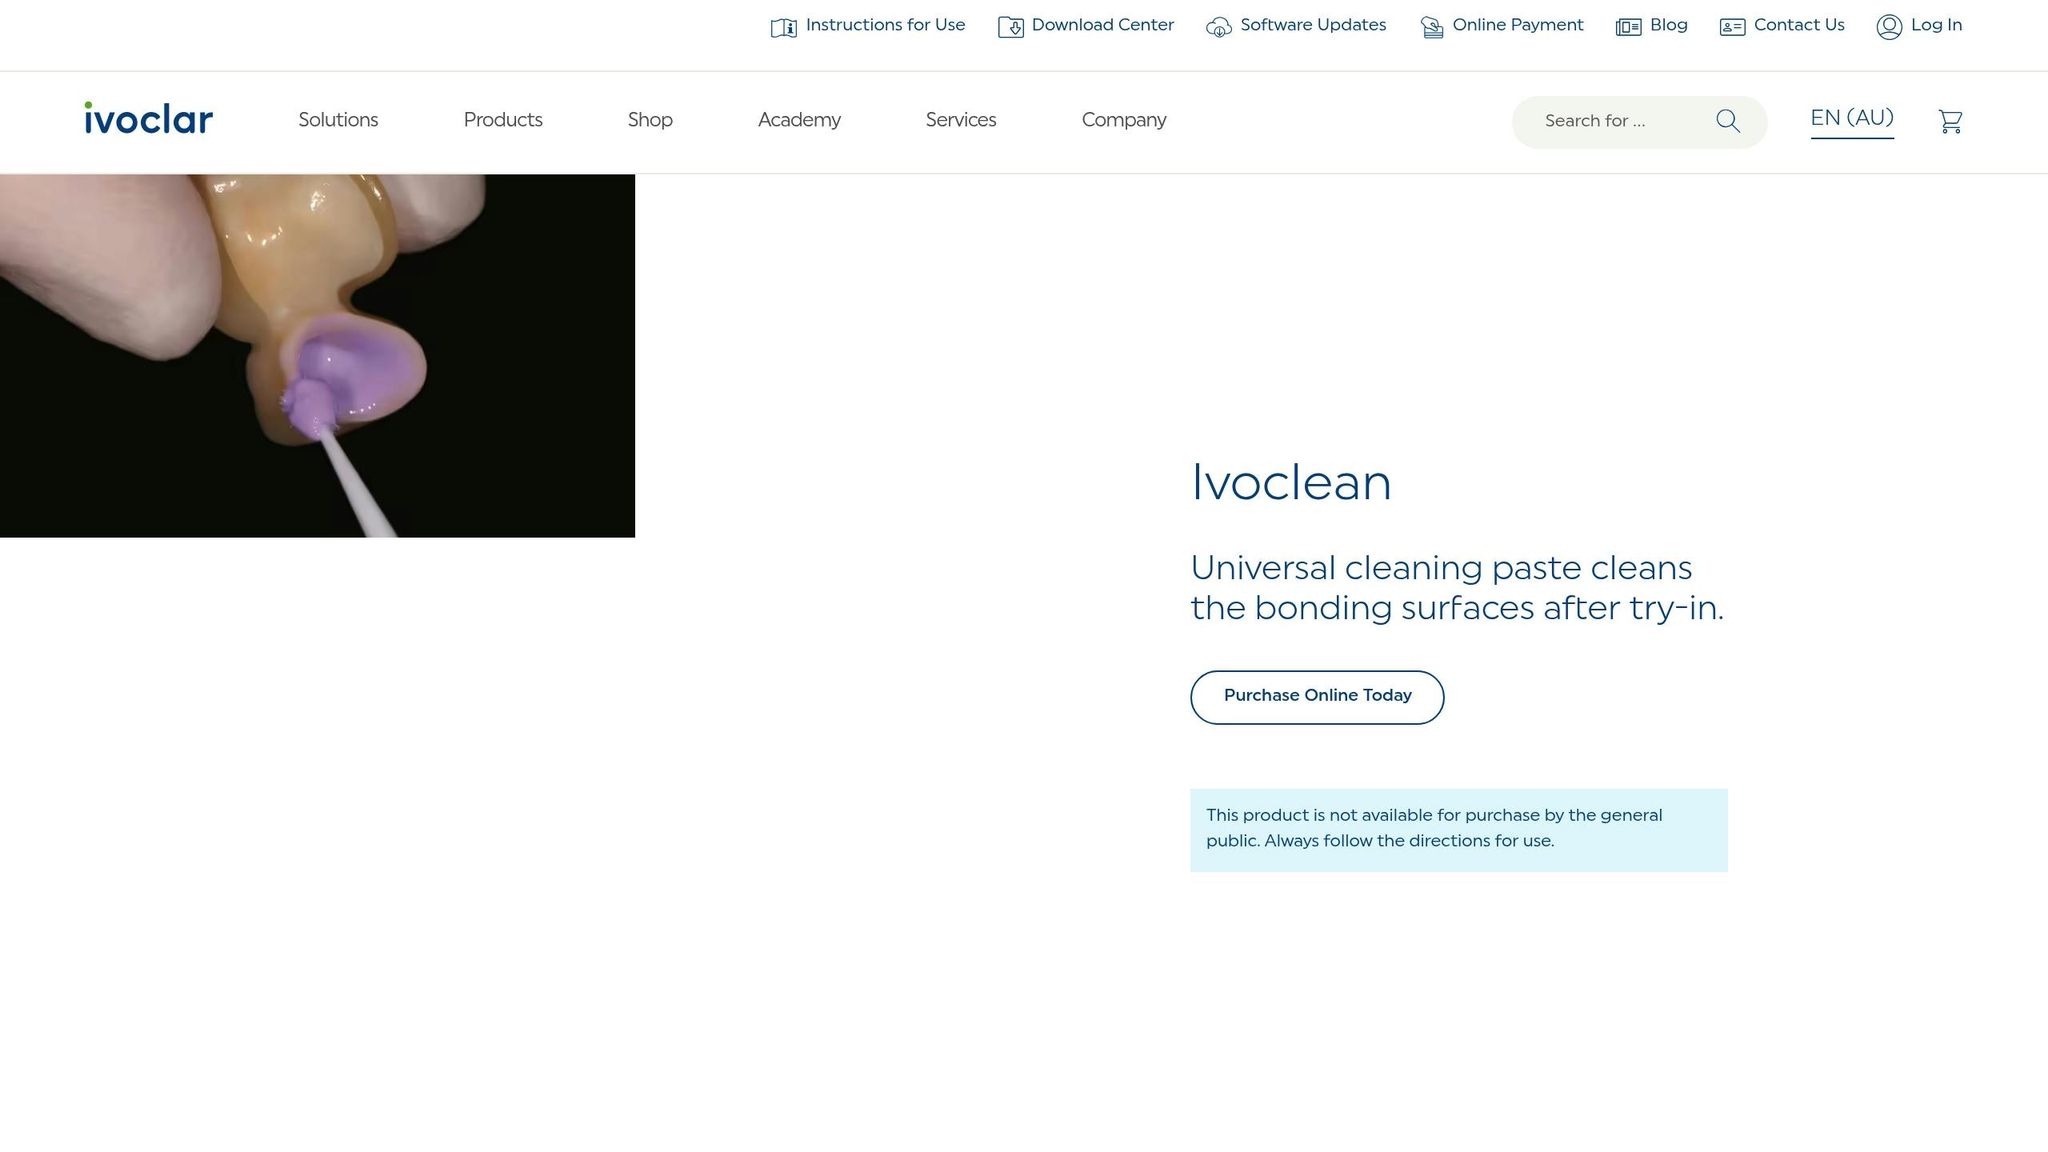
Task: Open the Academy menu
Action: click(799, 120)
